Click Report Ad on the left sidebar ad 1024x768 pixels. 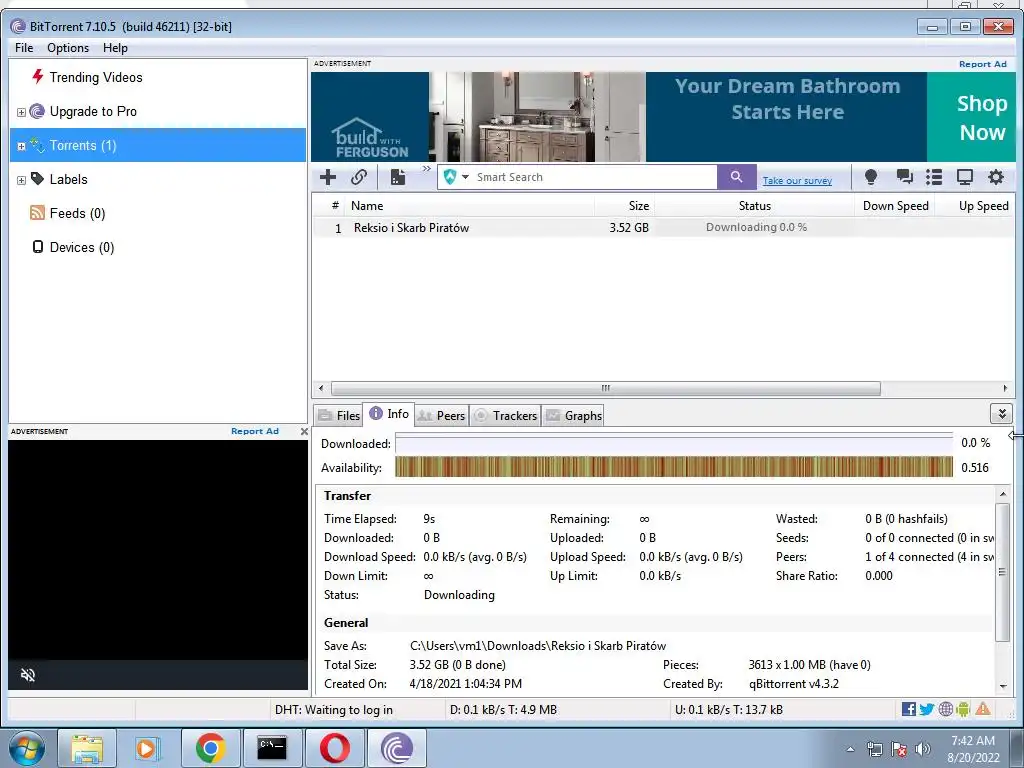click(255, 431)
